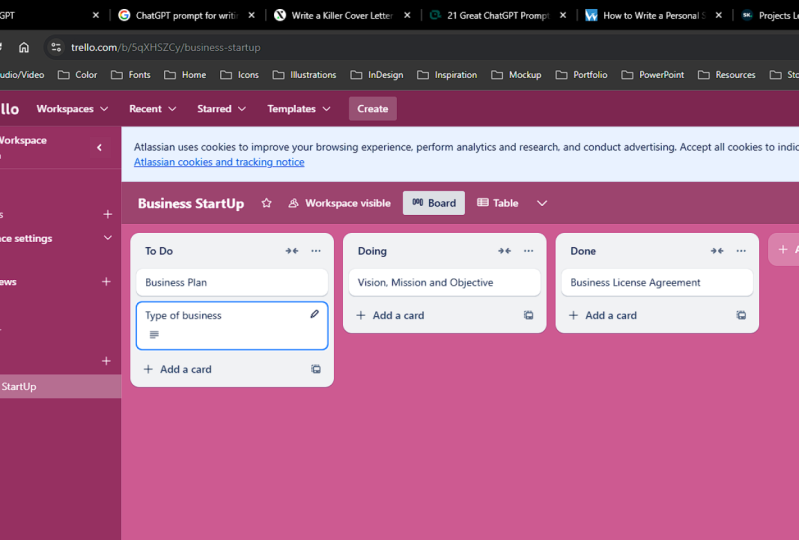Click the Create button
The image size is (799, 540).
(x=372, y=109)
